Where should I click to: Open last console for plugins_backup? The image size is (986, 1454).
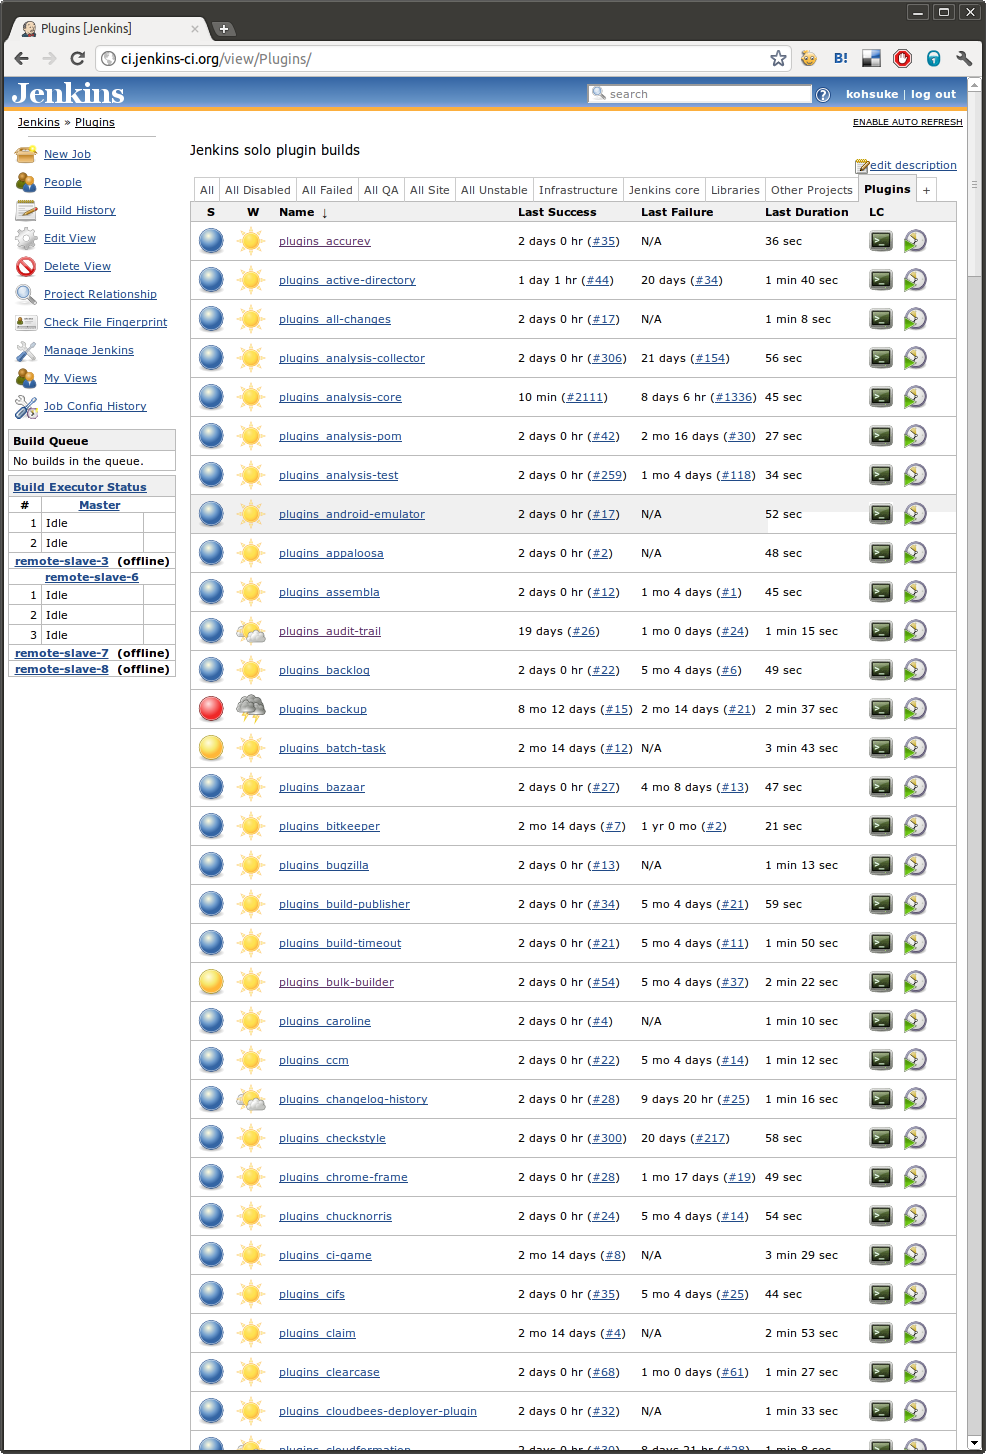880,709
